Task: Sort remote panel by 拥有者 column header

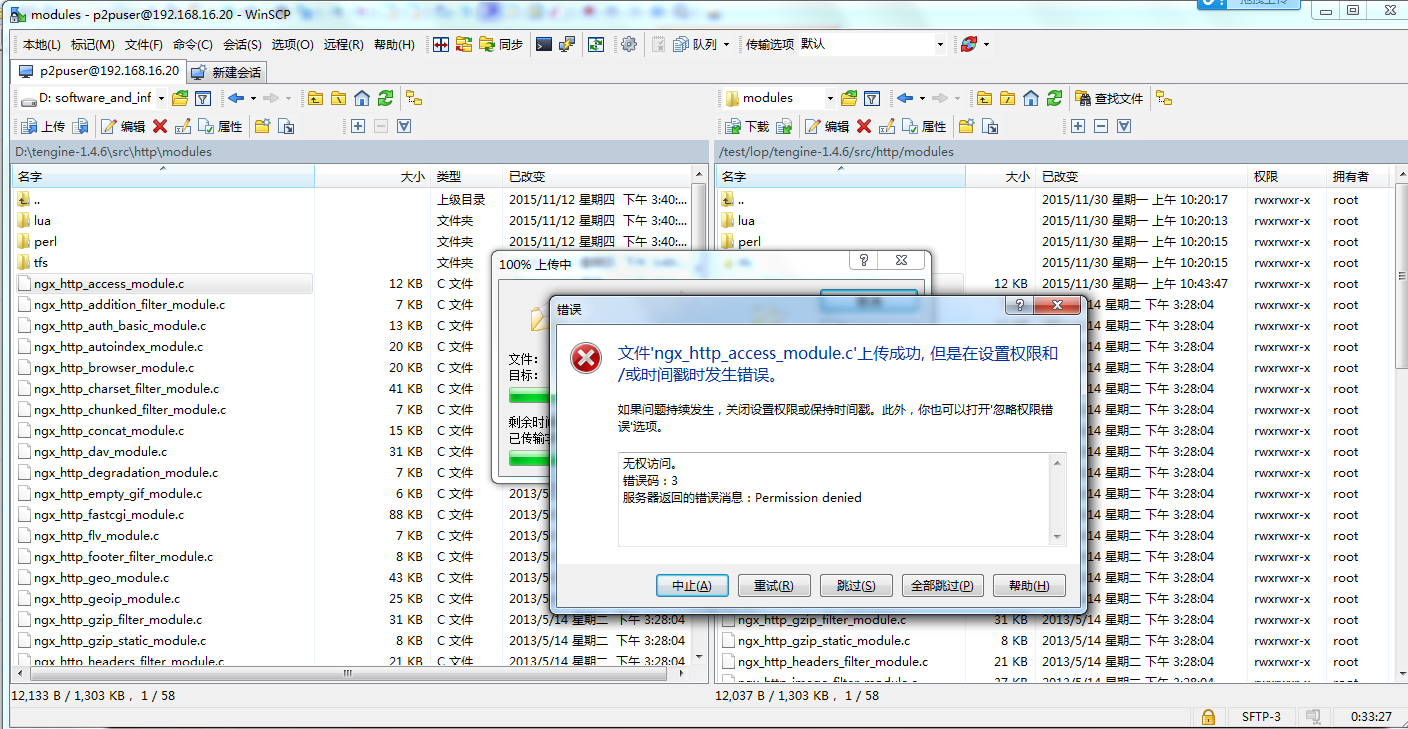Action: point(1358,176)
